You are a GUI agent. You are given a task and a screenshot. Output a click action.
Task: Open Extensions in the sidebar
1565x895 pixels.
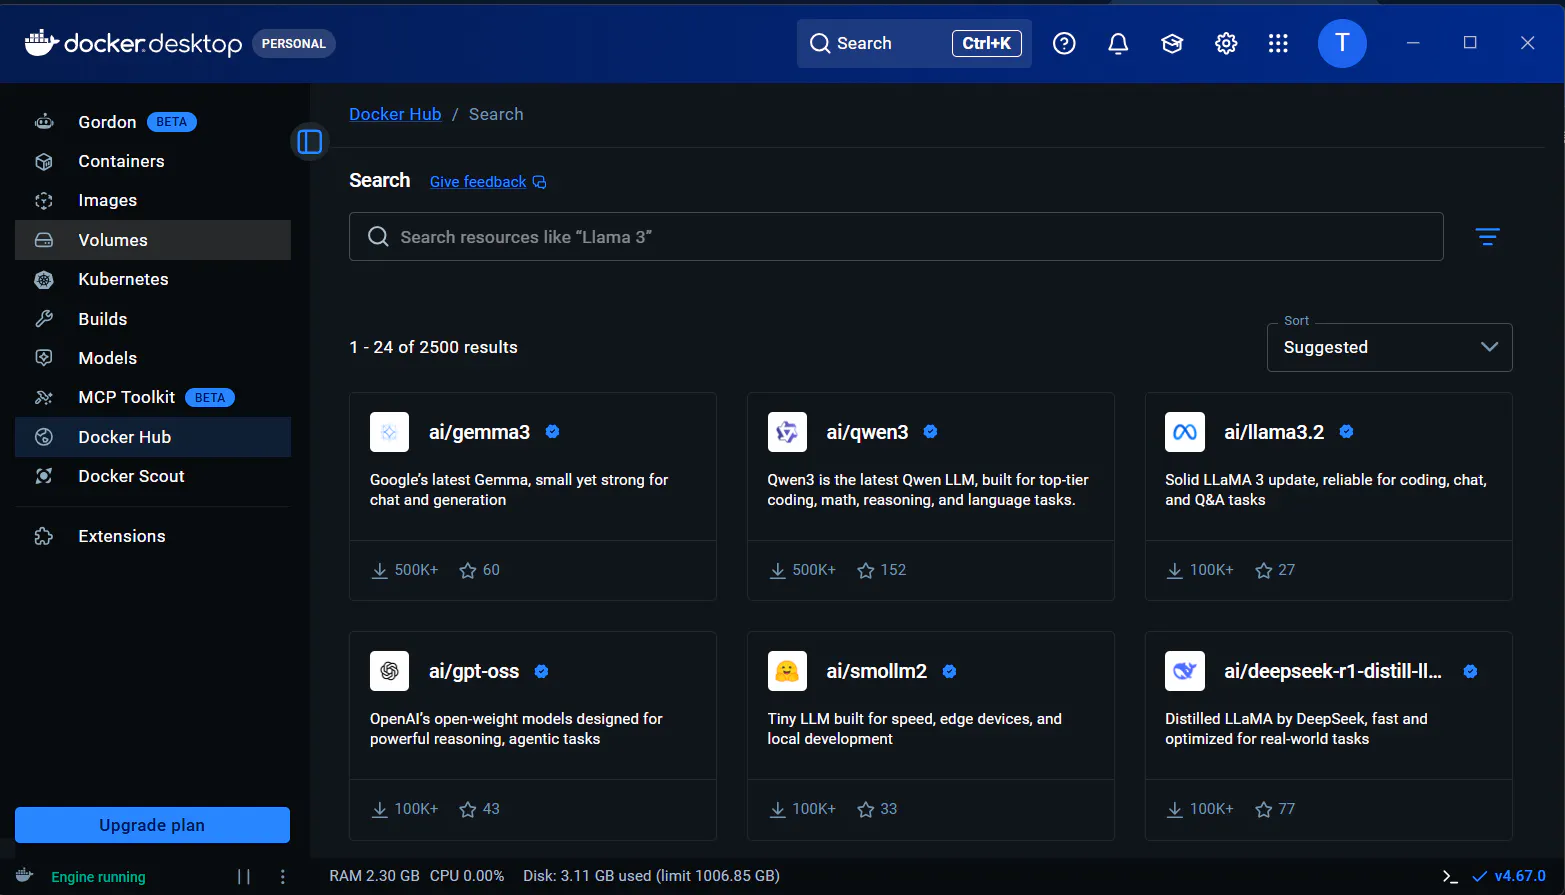pos(153,536)
